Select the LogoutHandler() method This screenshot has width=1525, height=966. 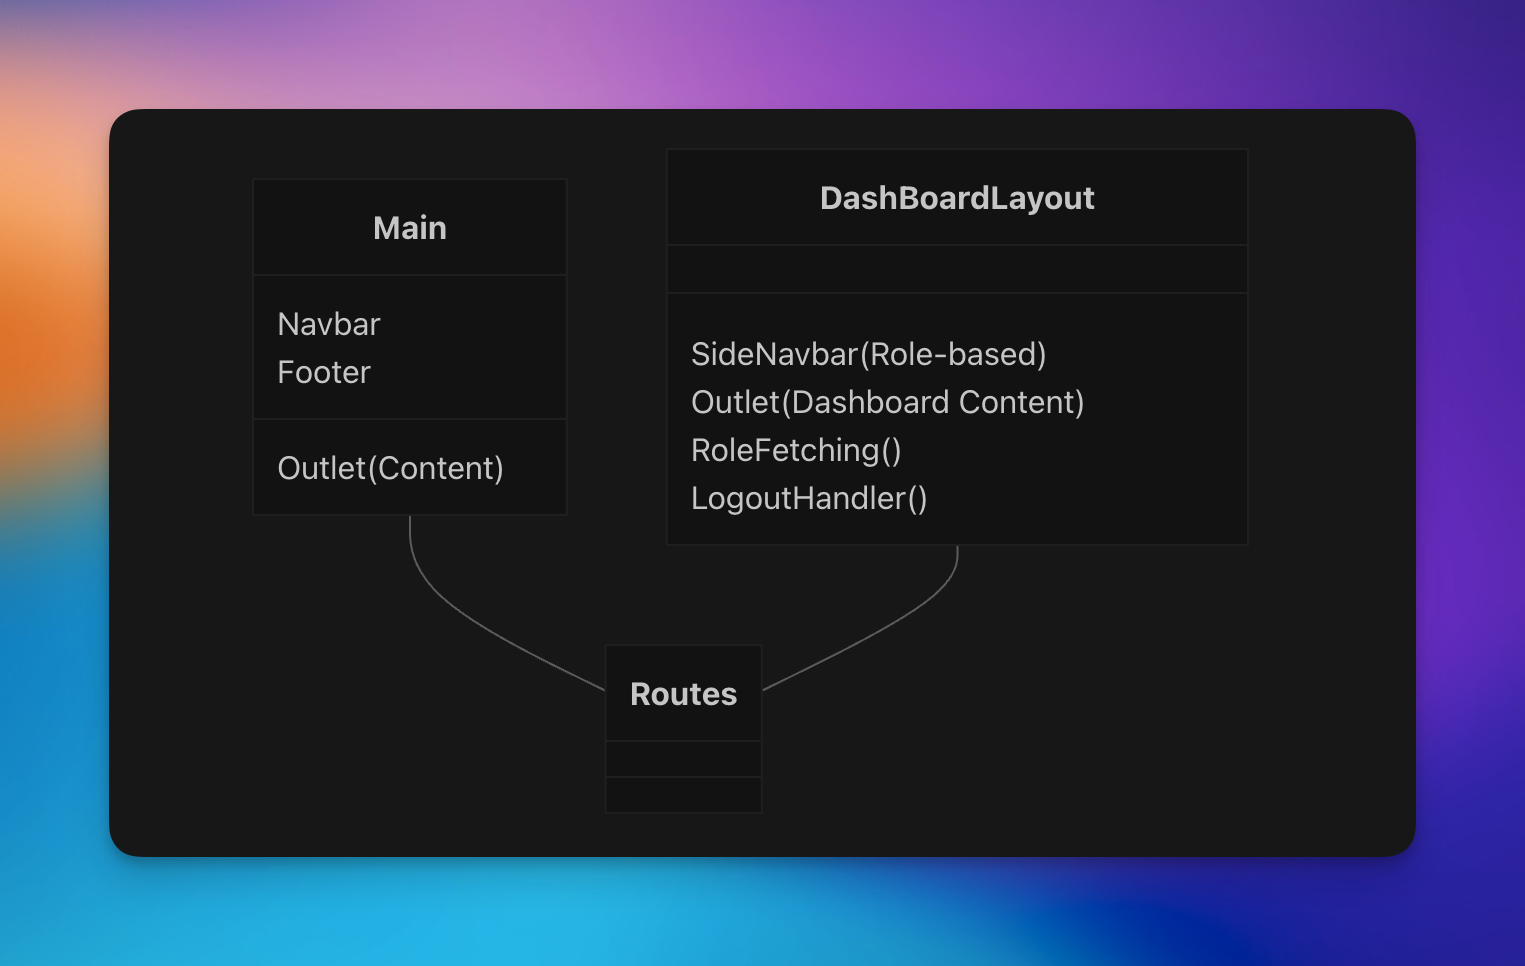[809, 498]
